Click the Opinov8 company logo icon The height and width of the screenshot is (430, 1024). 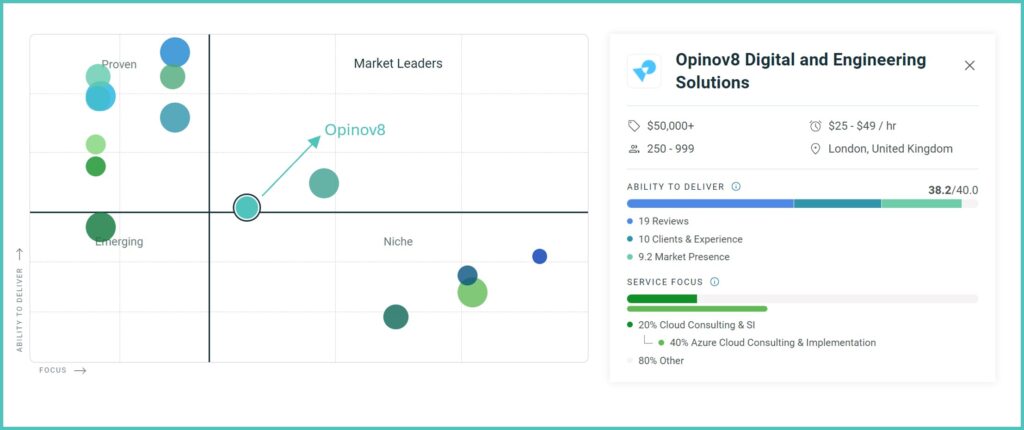644,70
